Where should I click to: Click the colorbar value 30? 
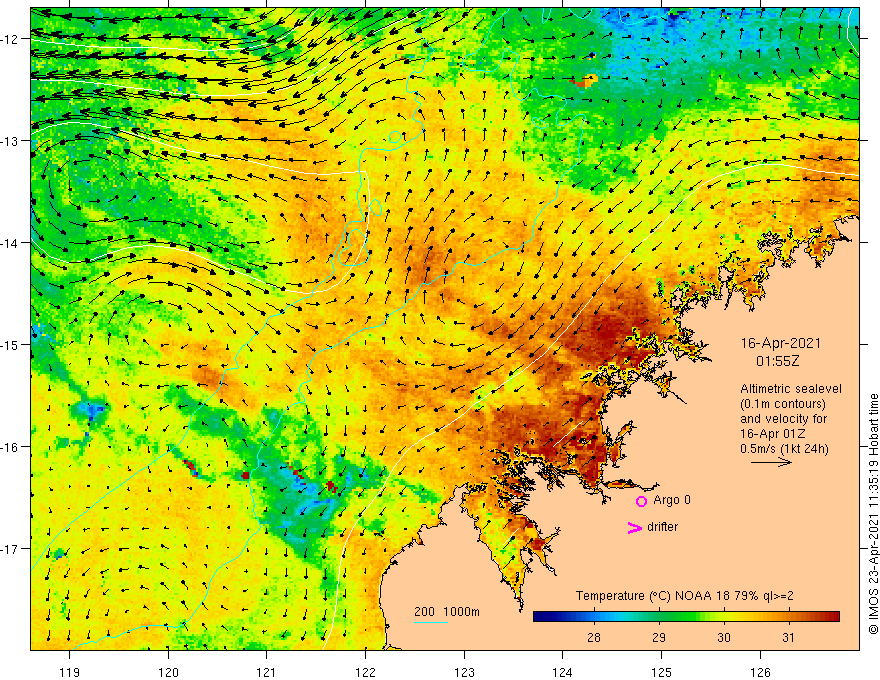724,637
